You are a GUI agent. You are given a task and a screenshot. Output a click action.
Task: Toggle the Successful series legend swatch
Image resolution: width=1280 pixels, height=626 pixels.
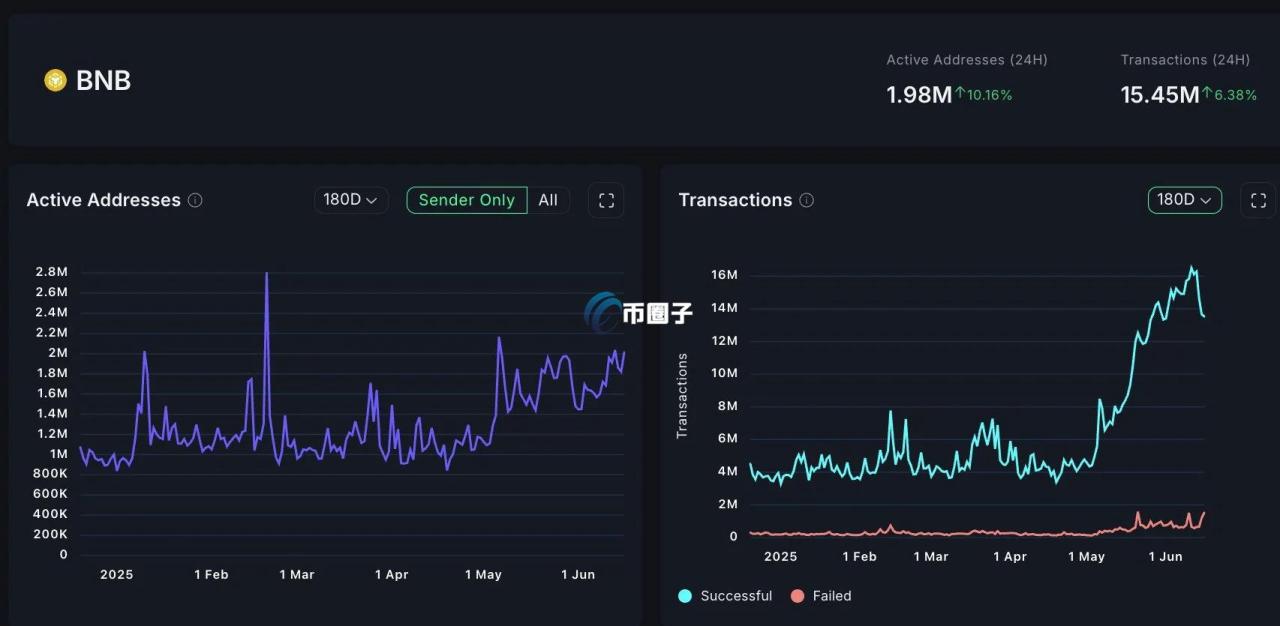coord(685,596)
